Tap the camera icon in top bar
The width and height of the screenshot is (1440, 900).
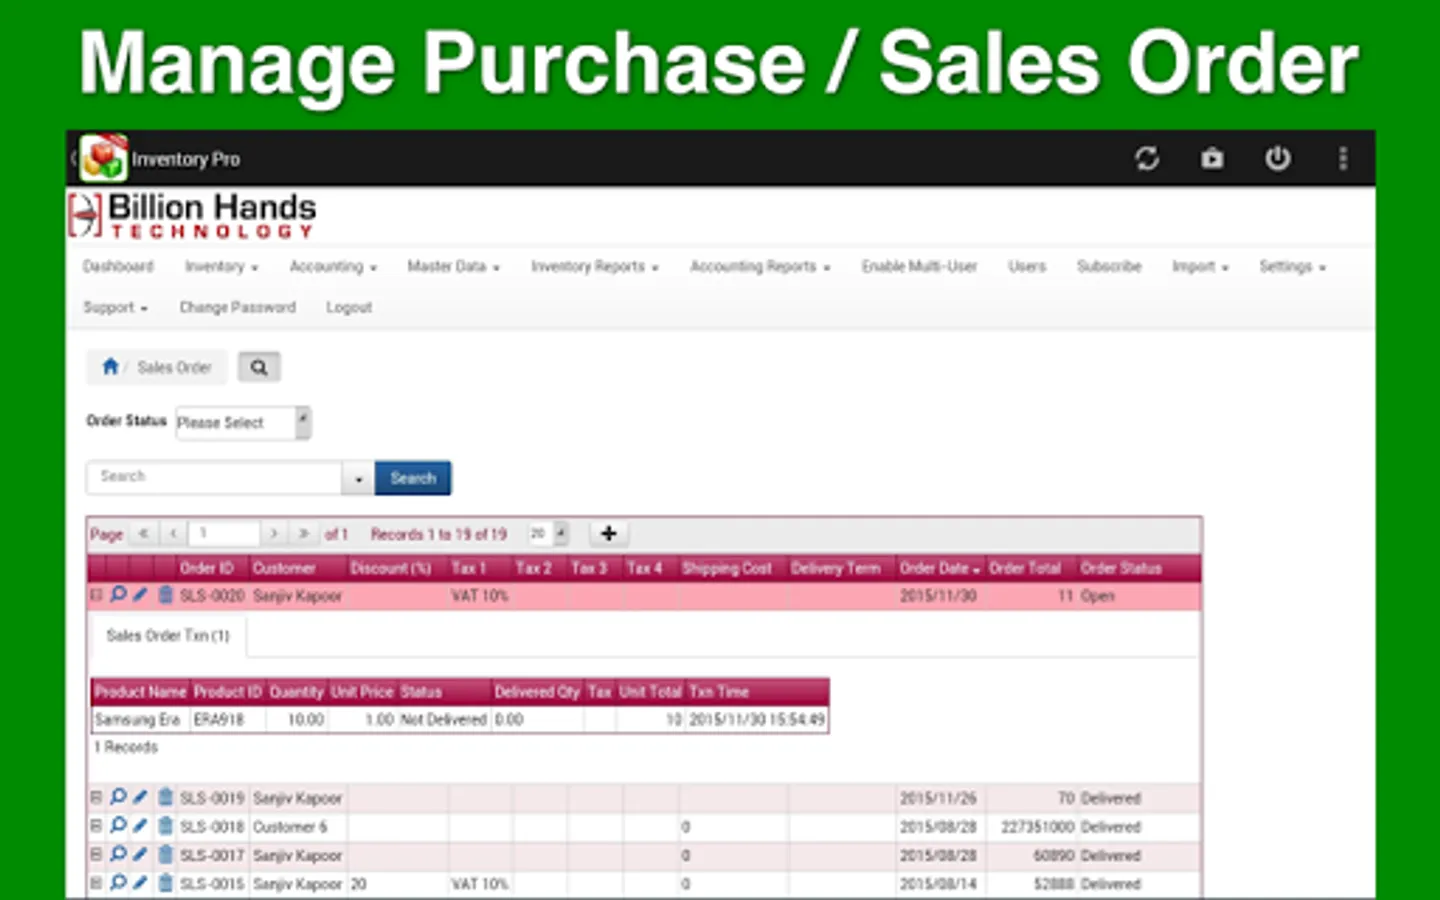(x=1212, y=158)
